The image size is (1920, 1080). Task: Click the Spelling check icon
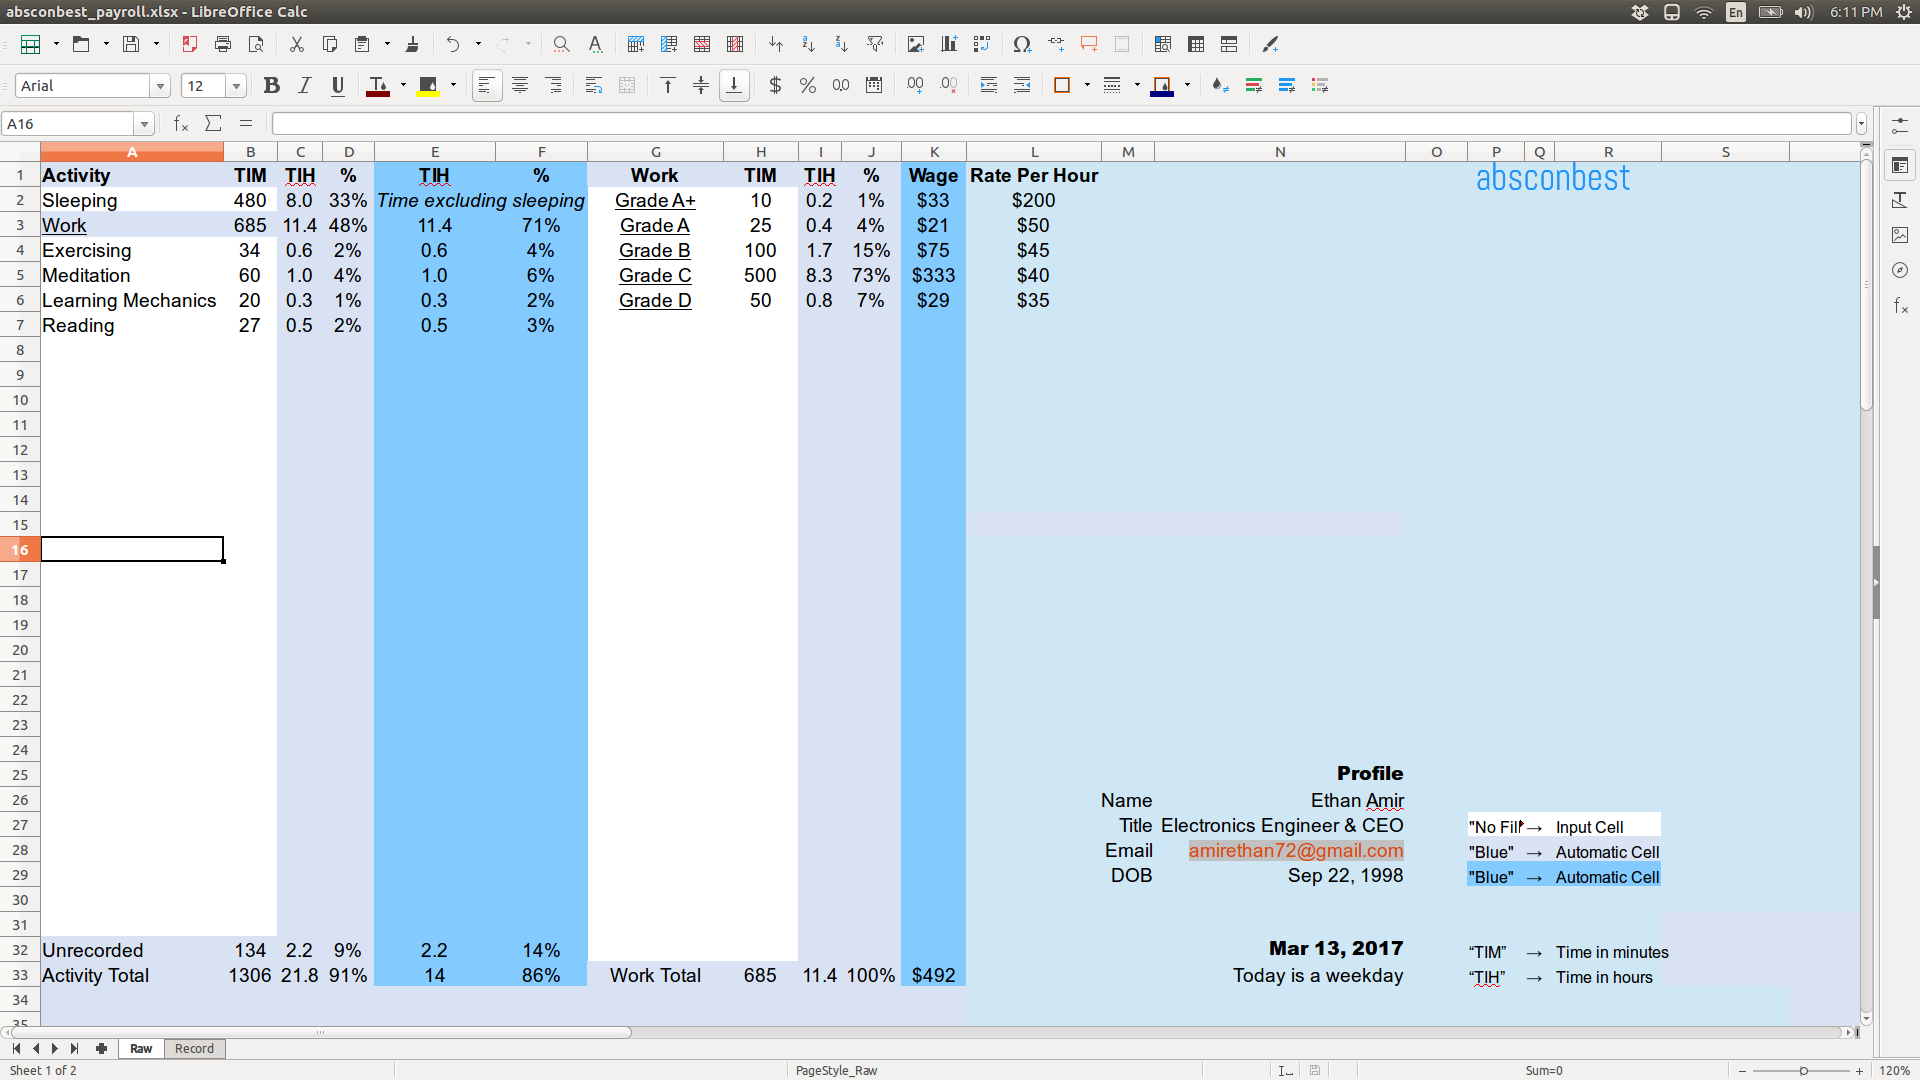[x=595, y=44]
